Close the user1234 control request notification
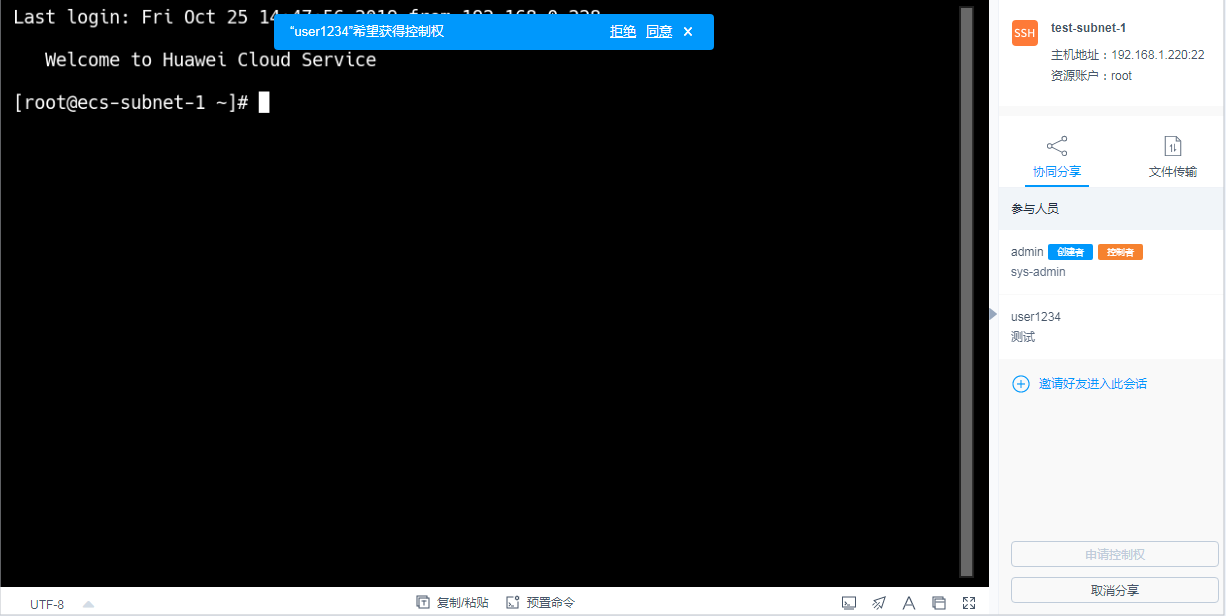The width and height of the screenshot is (1226, 616). coord(688,32)
